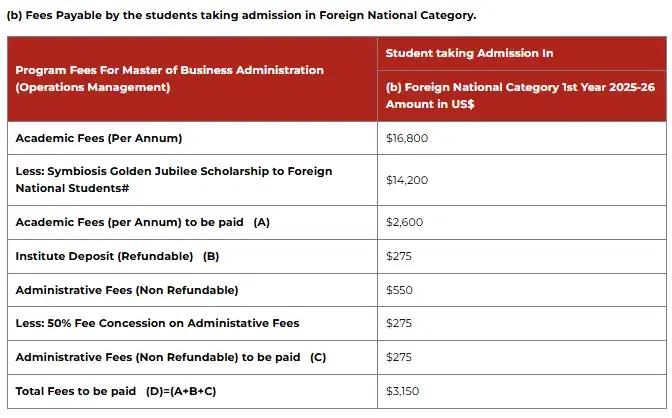Click the $550 amount cell
The height and width of the screenshot is (418, 672).
399,290
